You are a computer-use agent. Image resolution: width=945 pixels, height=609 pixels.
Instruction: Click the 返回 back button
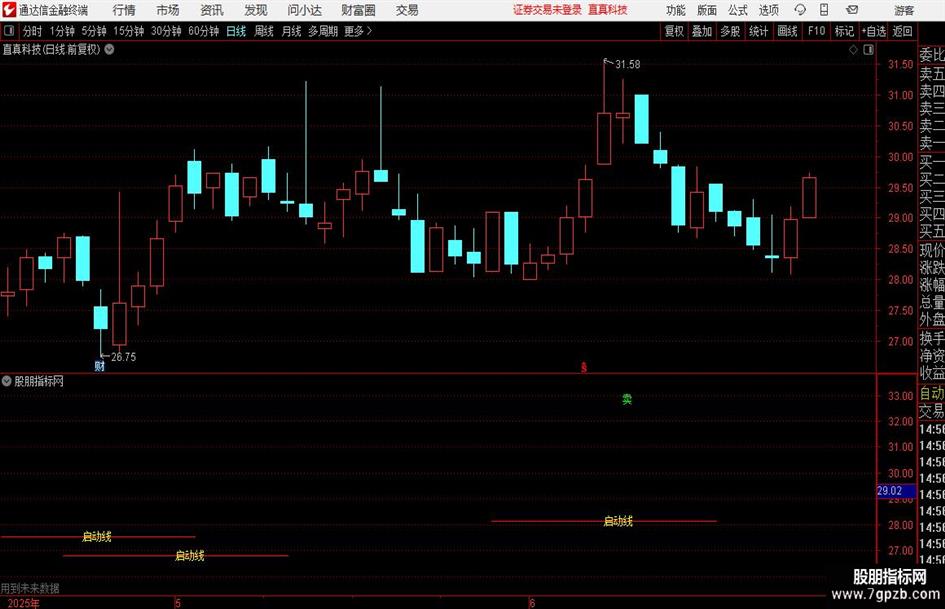point(902,31)
